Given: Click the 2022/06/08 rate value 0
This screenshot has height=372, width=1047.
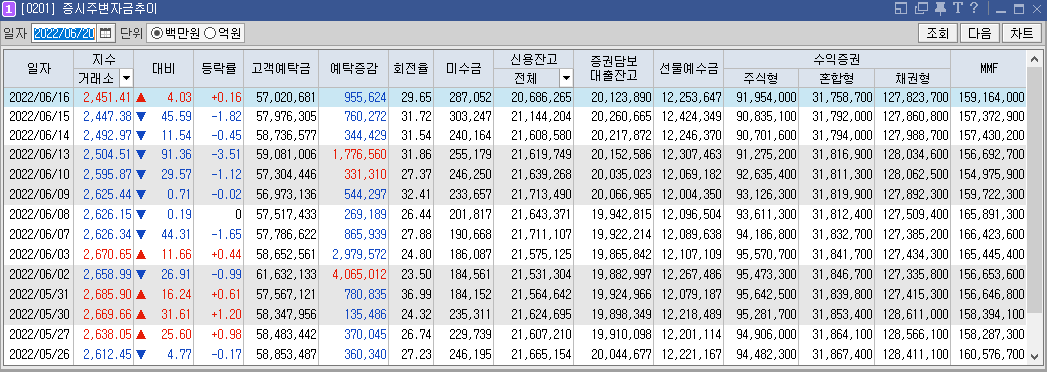Looking at the screenshot, I should [x=238, y=214].
